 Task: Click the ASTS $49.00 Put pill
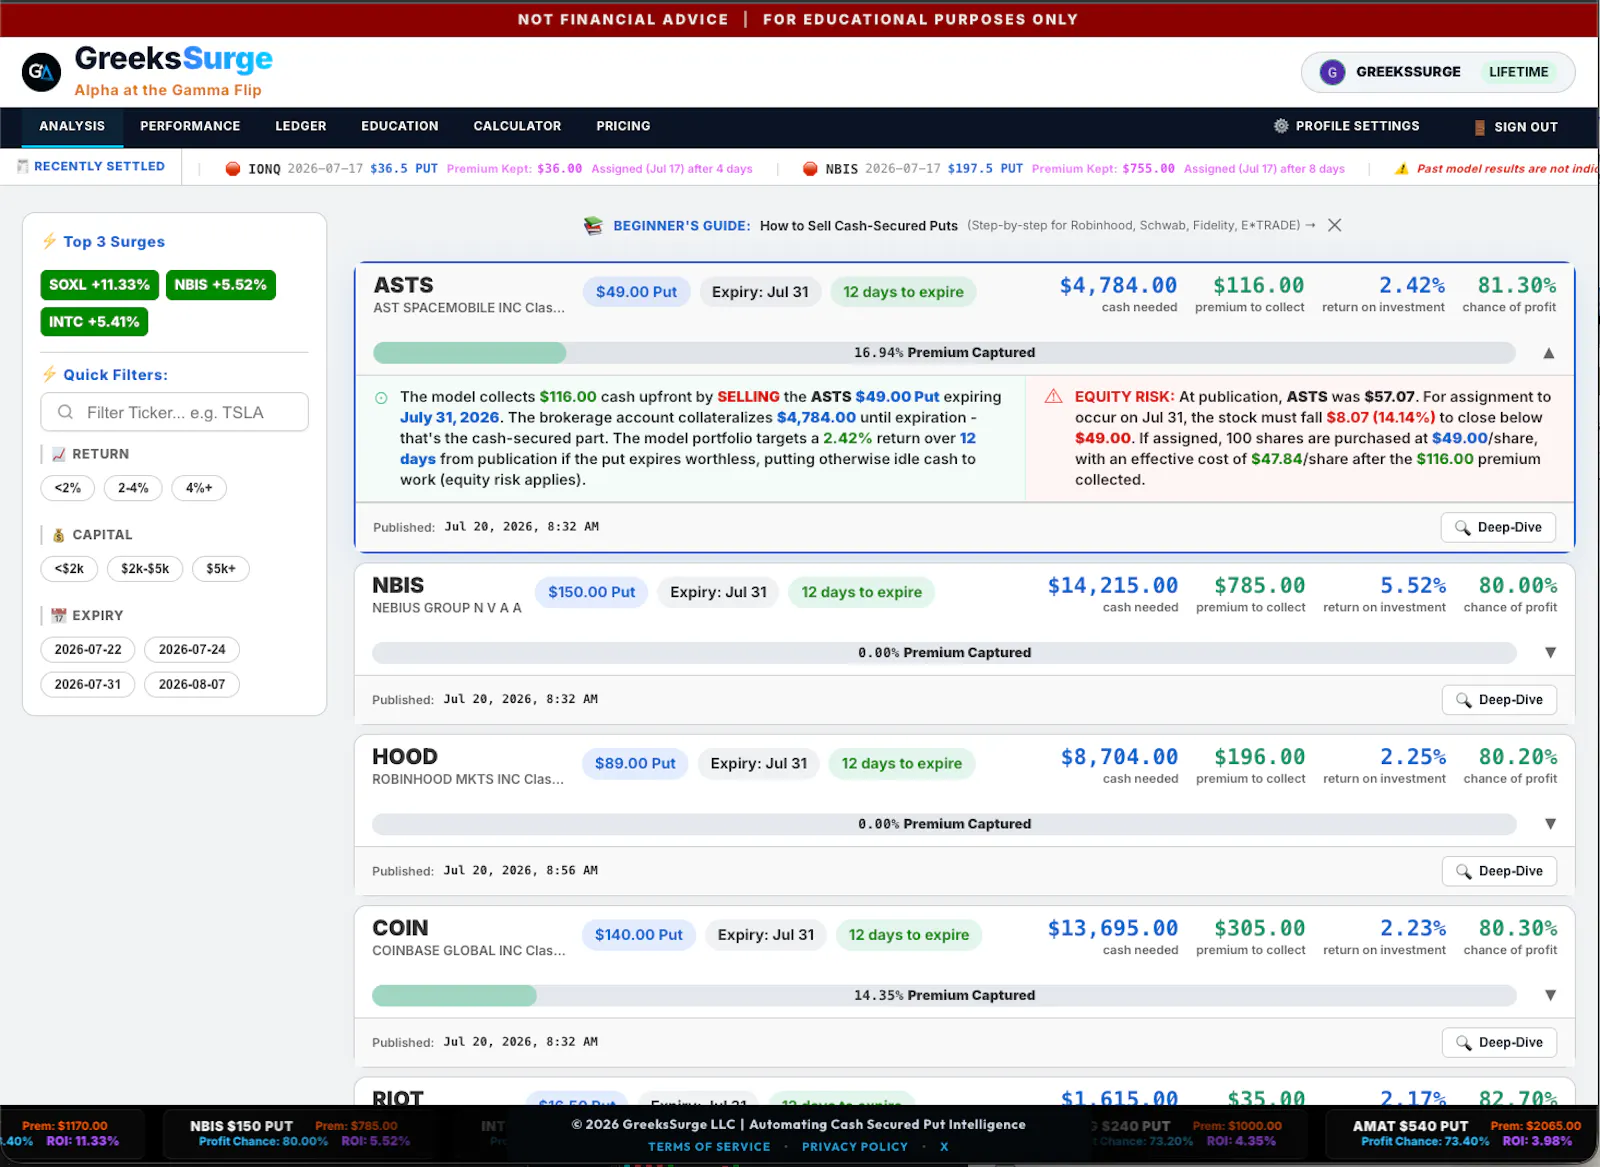click(636, 292)
